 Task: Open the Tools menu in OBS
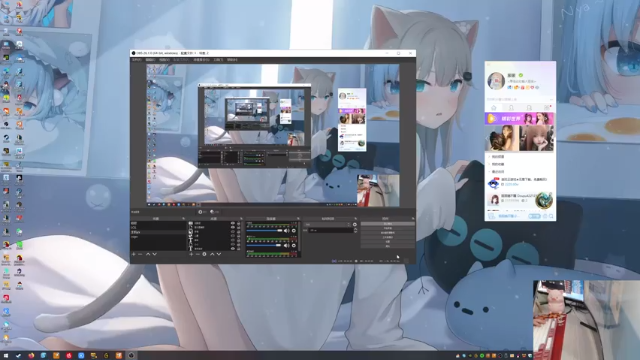point(218,60)
